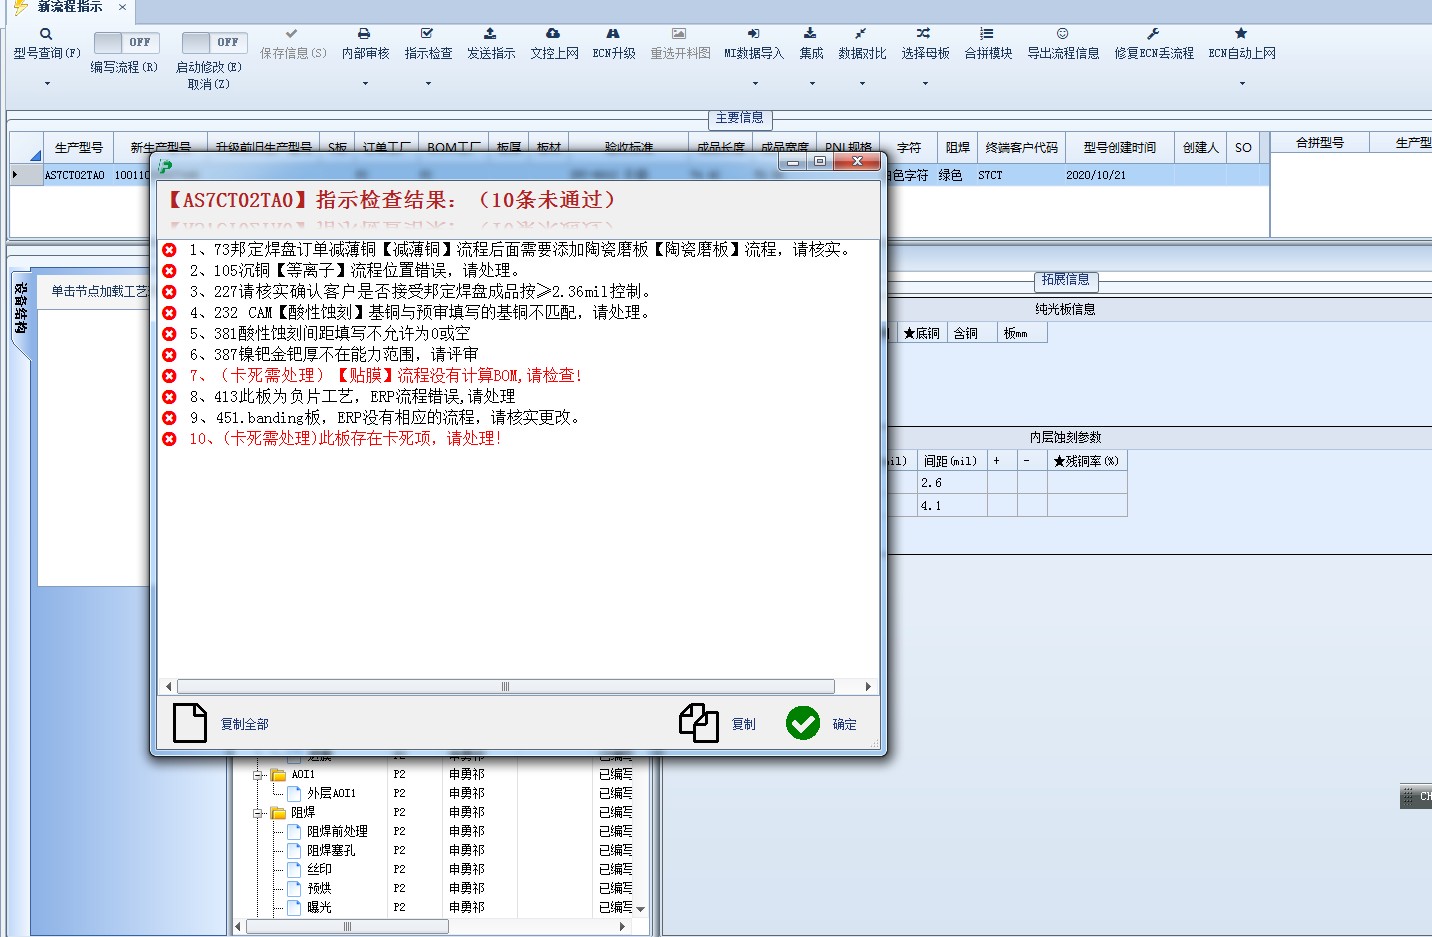
Task: Click the 创建人 column header
Action: 1200,147
